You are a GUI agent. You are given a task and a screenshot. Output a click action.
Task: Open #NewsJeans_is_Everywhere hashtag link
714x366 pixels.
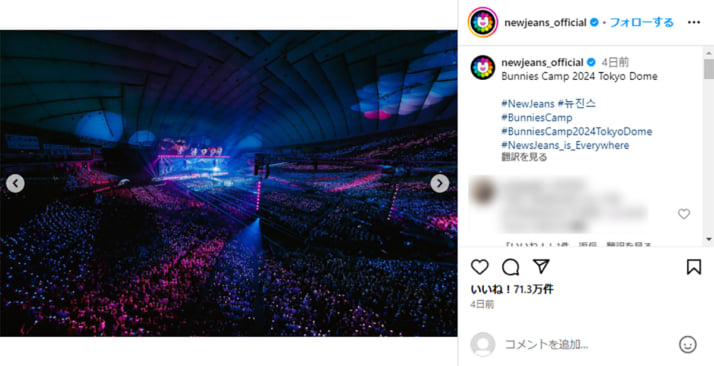(565, 145)
